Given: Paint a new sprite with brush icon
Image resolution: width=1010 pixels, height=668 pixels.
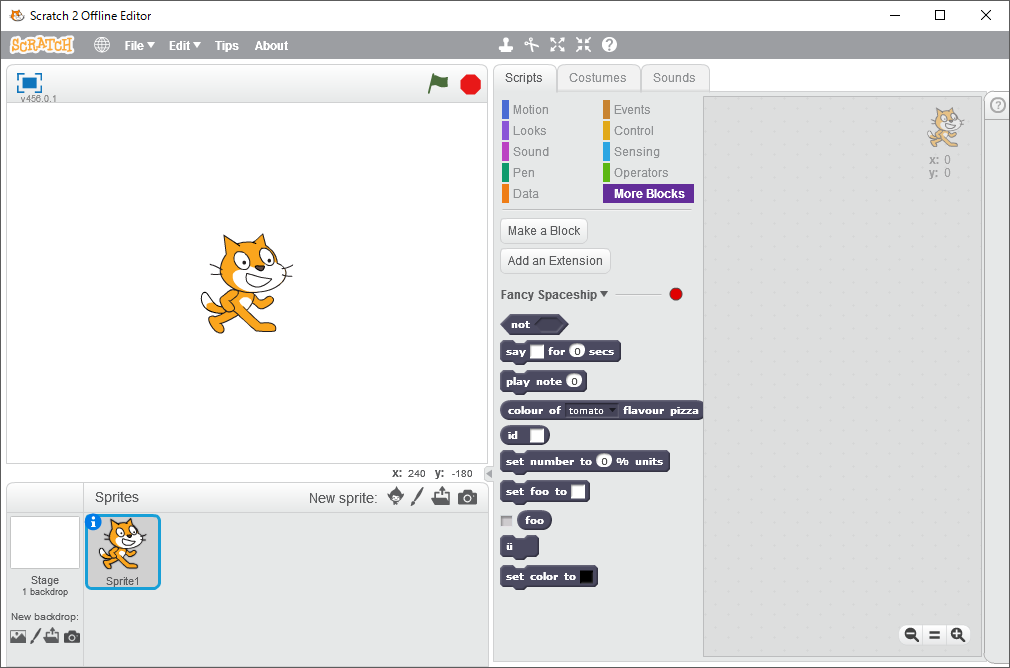Looking at the screenshot, I should point(418,497).
